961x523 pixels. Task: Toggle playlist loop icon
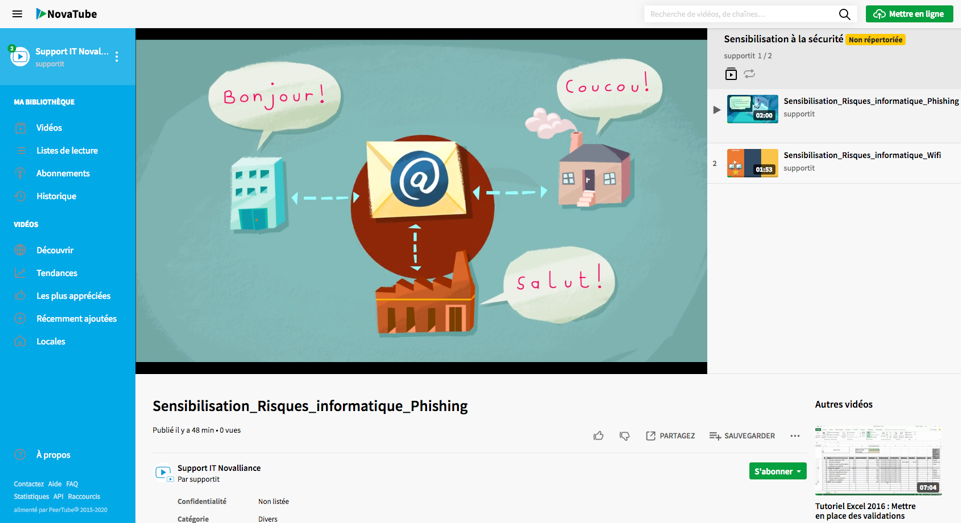(749, 74)
